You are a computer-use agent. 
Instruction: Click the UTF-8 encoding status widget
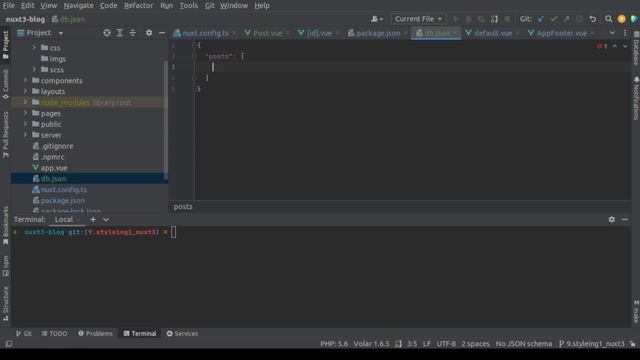point(446,344)
